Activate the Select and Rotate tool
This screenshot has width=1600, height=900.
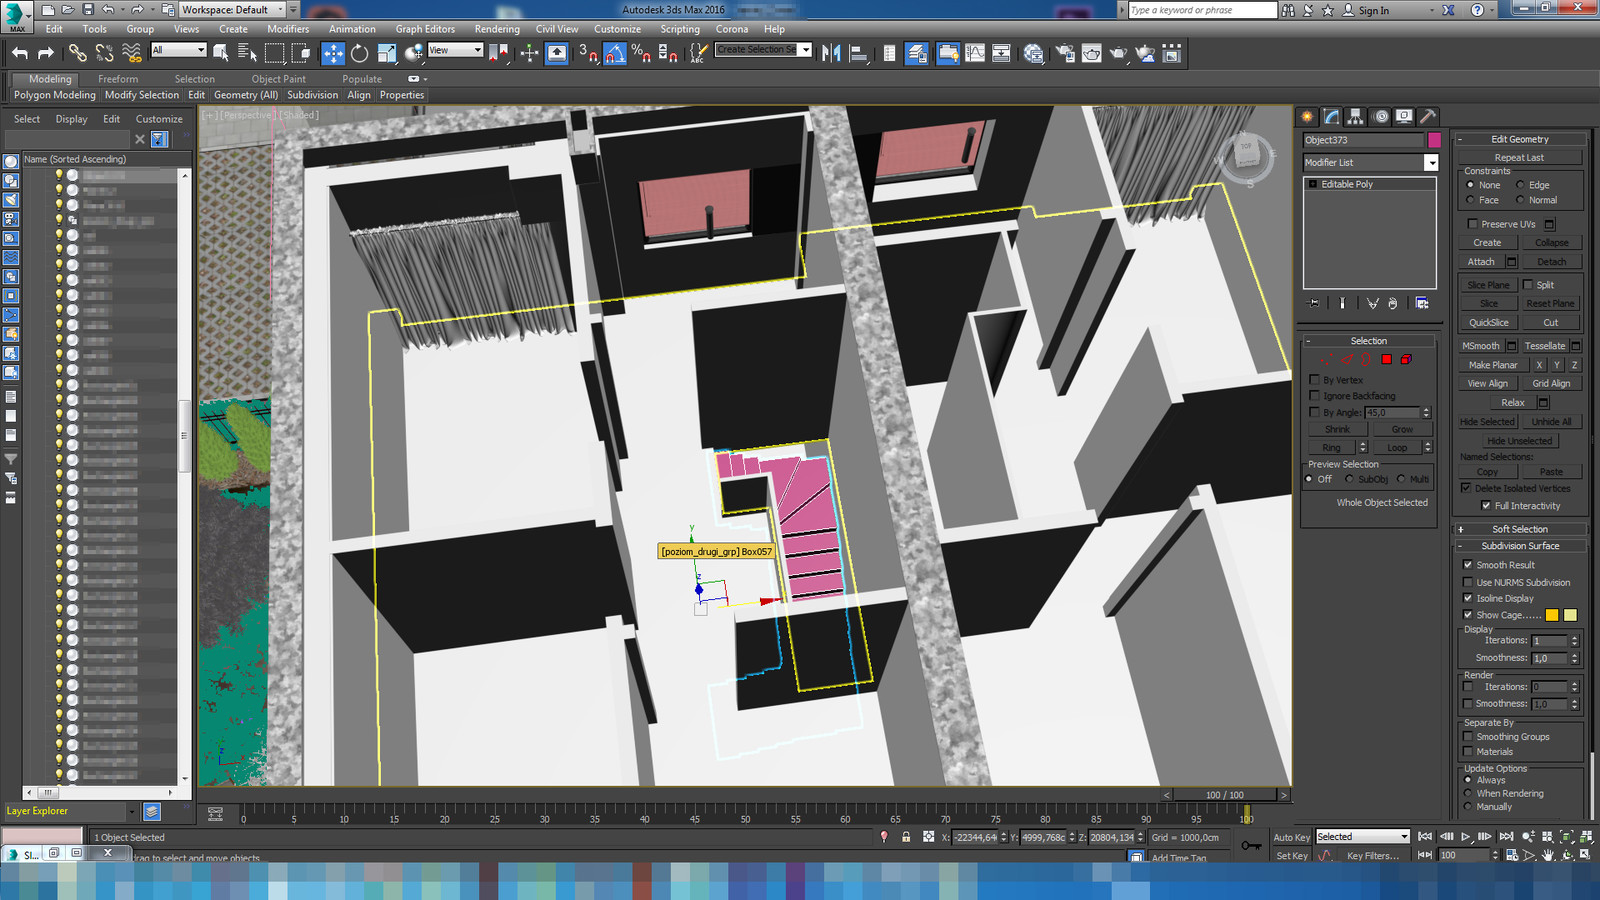coord(359,53)
